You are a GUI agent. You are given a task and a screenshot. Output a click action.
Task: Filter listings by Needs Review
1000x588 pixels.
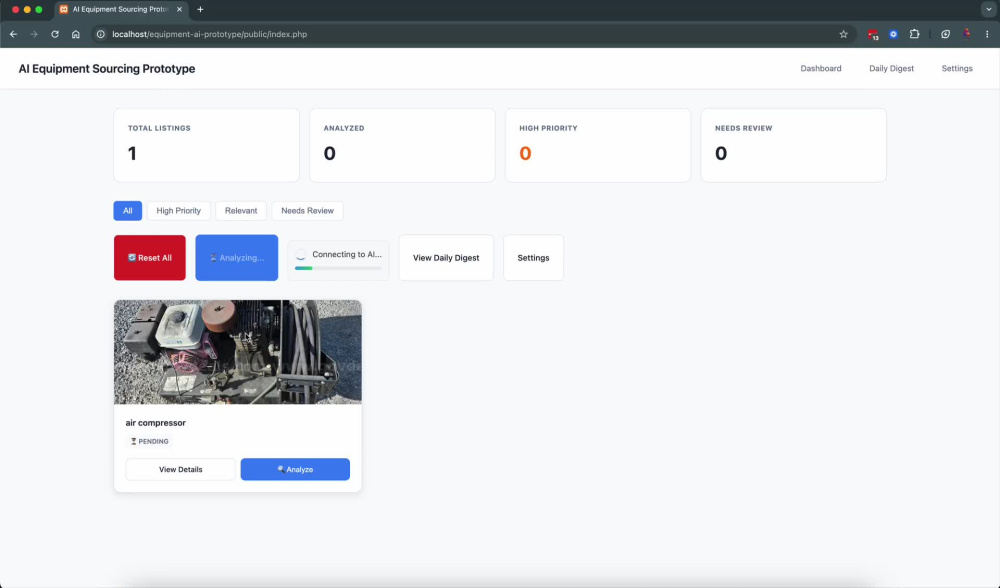click(x=307, y=210)
